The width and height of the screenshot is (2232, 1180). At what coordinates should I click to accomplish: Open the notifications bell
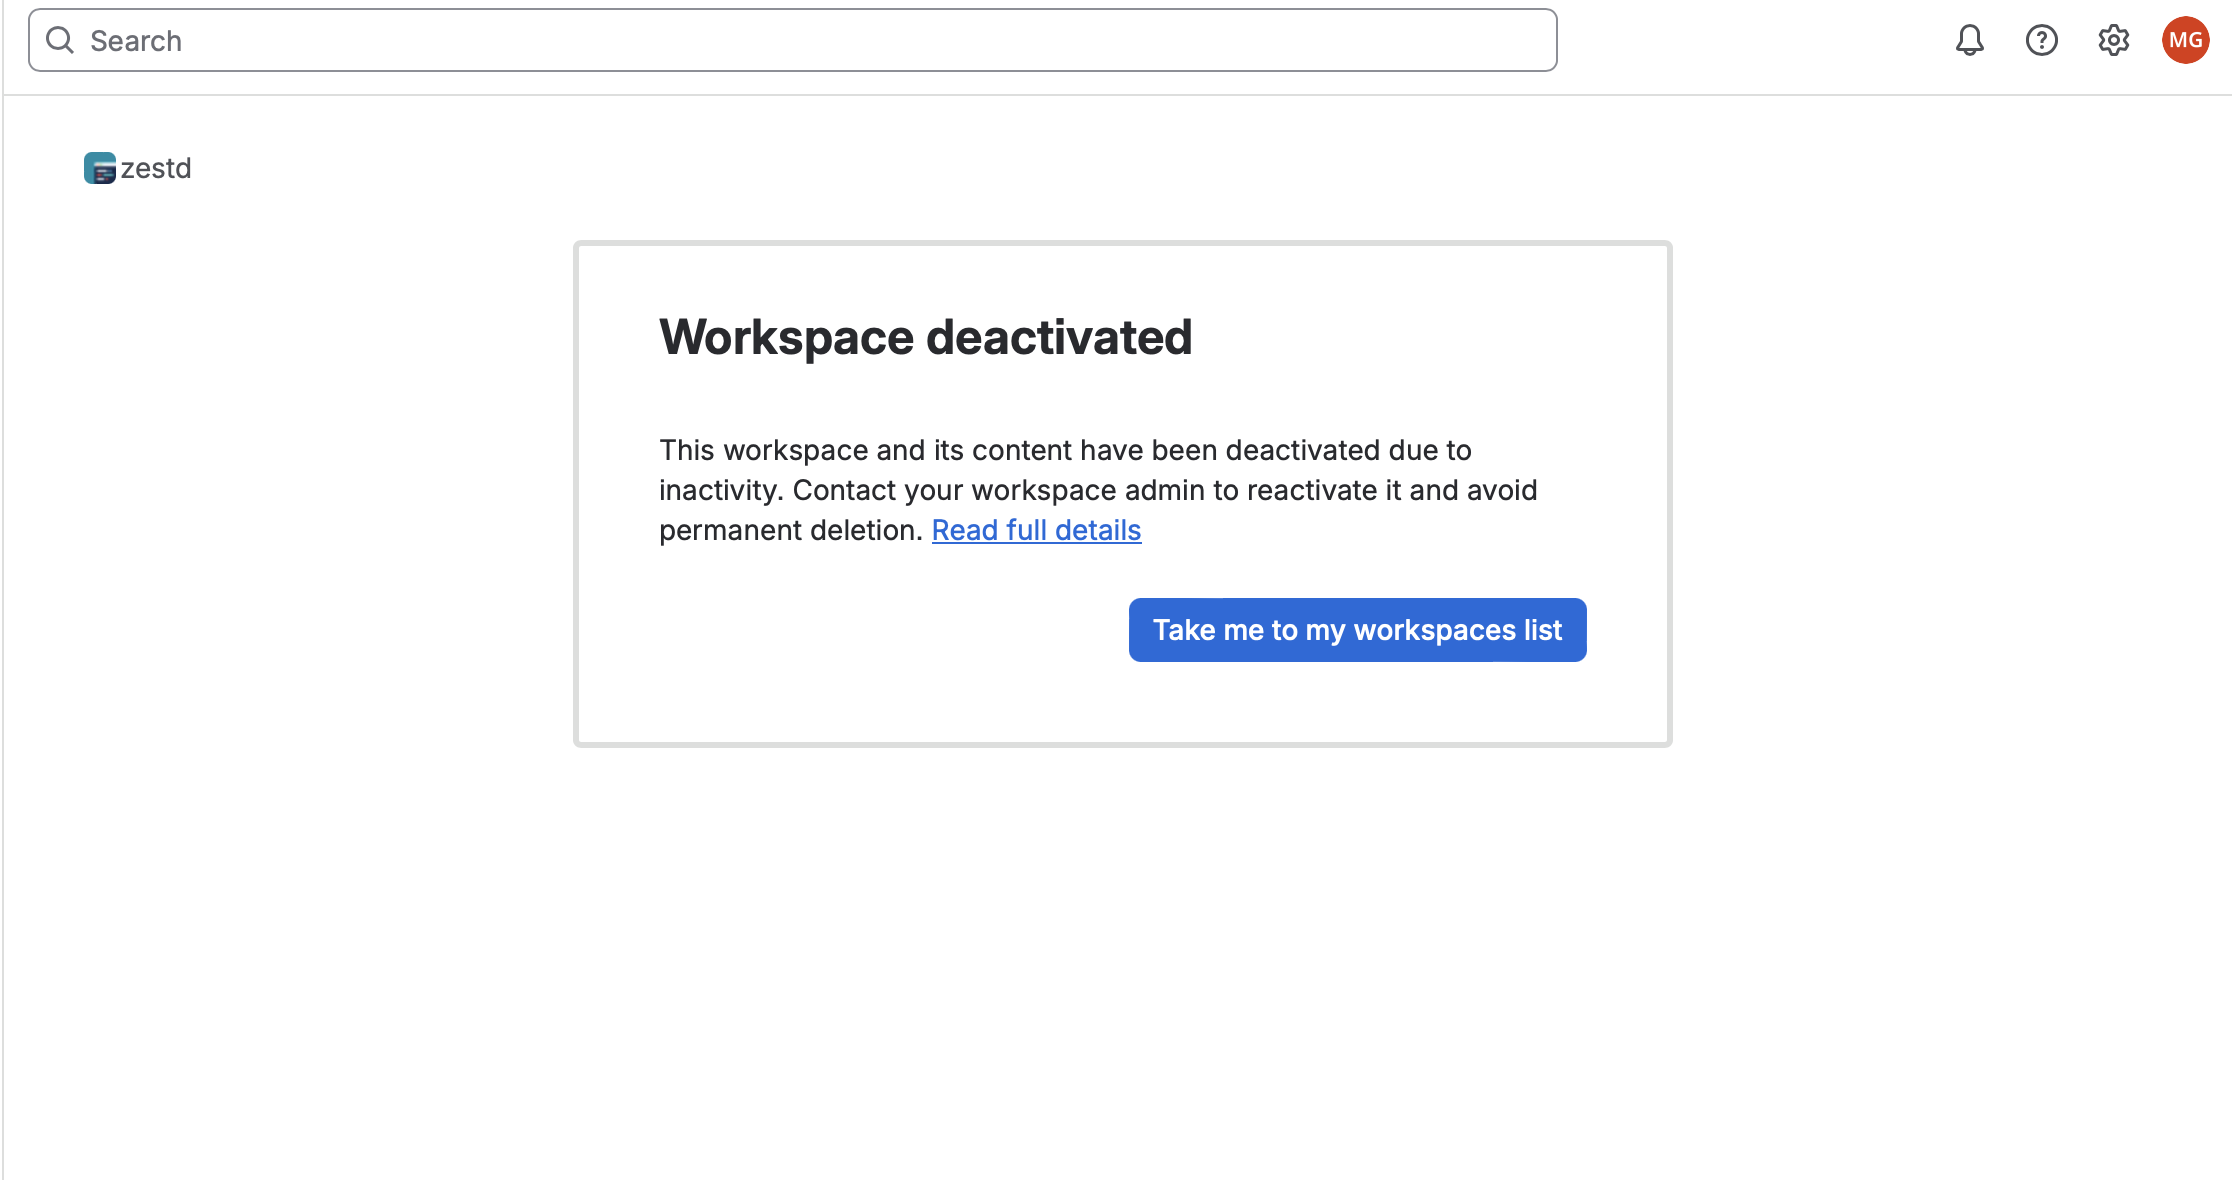(x=1969, y=40)
